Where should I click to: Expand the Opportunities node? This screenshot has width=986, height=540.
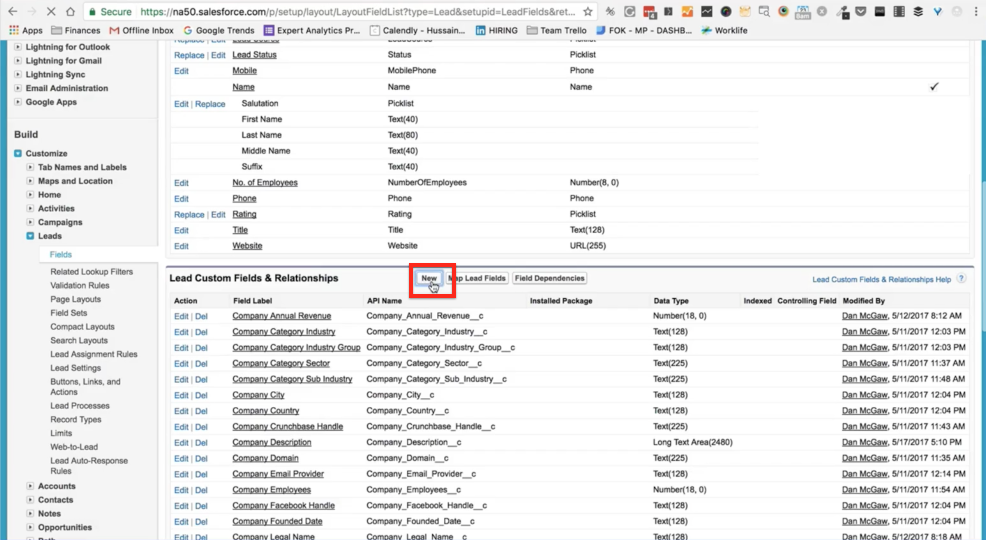coord(30,527)
